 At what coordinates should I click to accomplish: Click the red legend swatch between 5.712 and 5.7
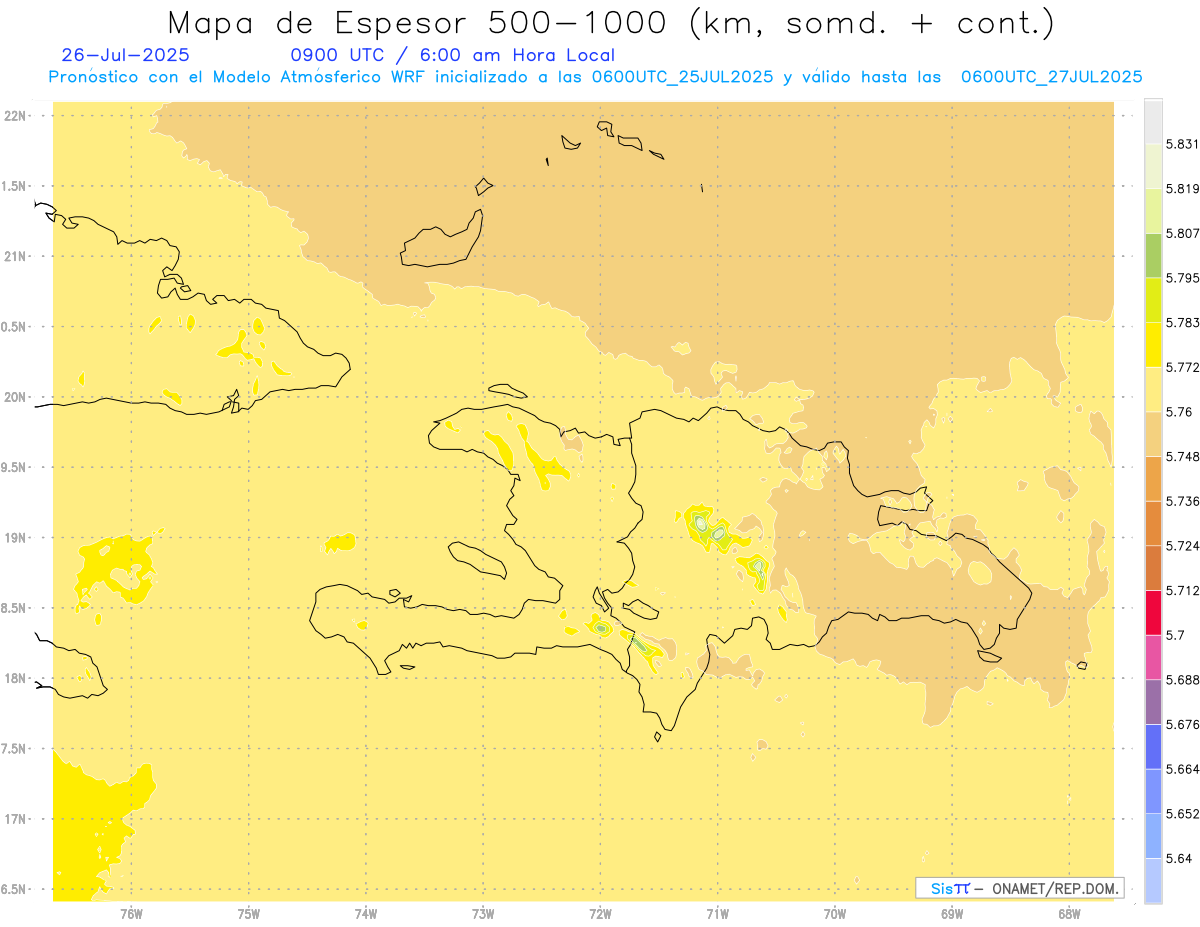click(1153, 612)
